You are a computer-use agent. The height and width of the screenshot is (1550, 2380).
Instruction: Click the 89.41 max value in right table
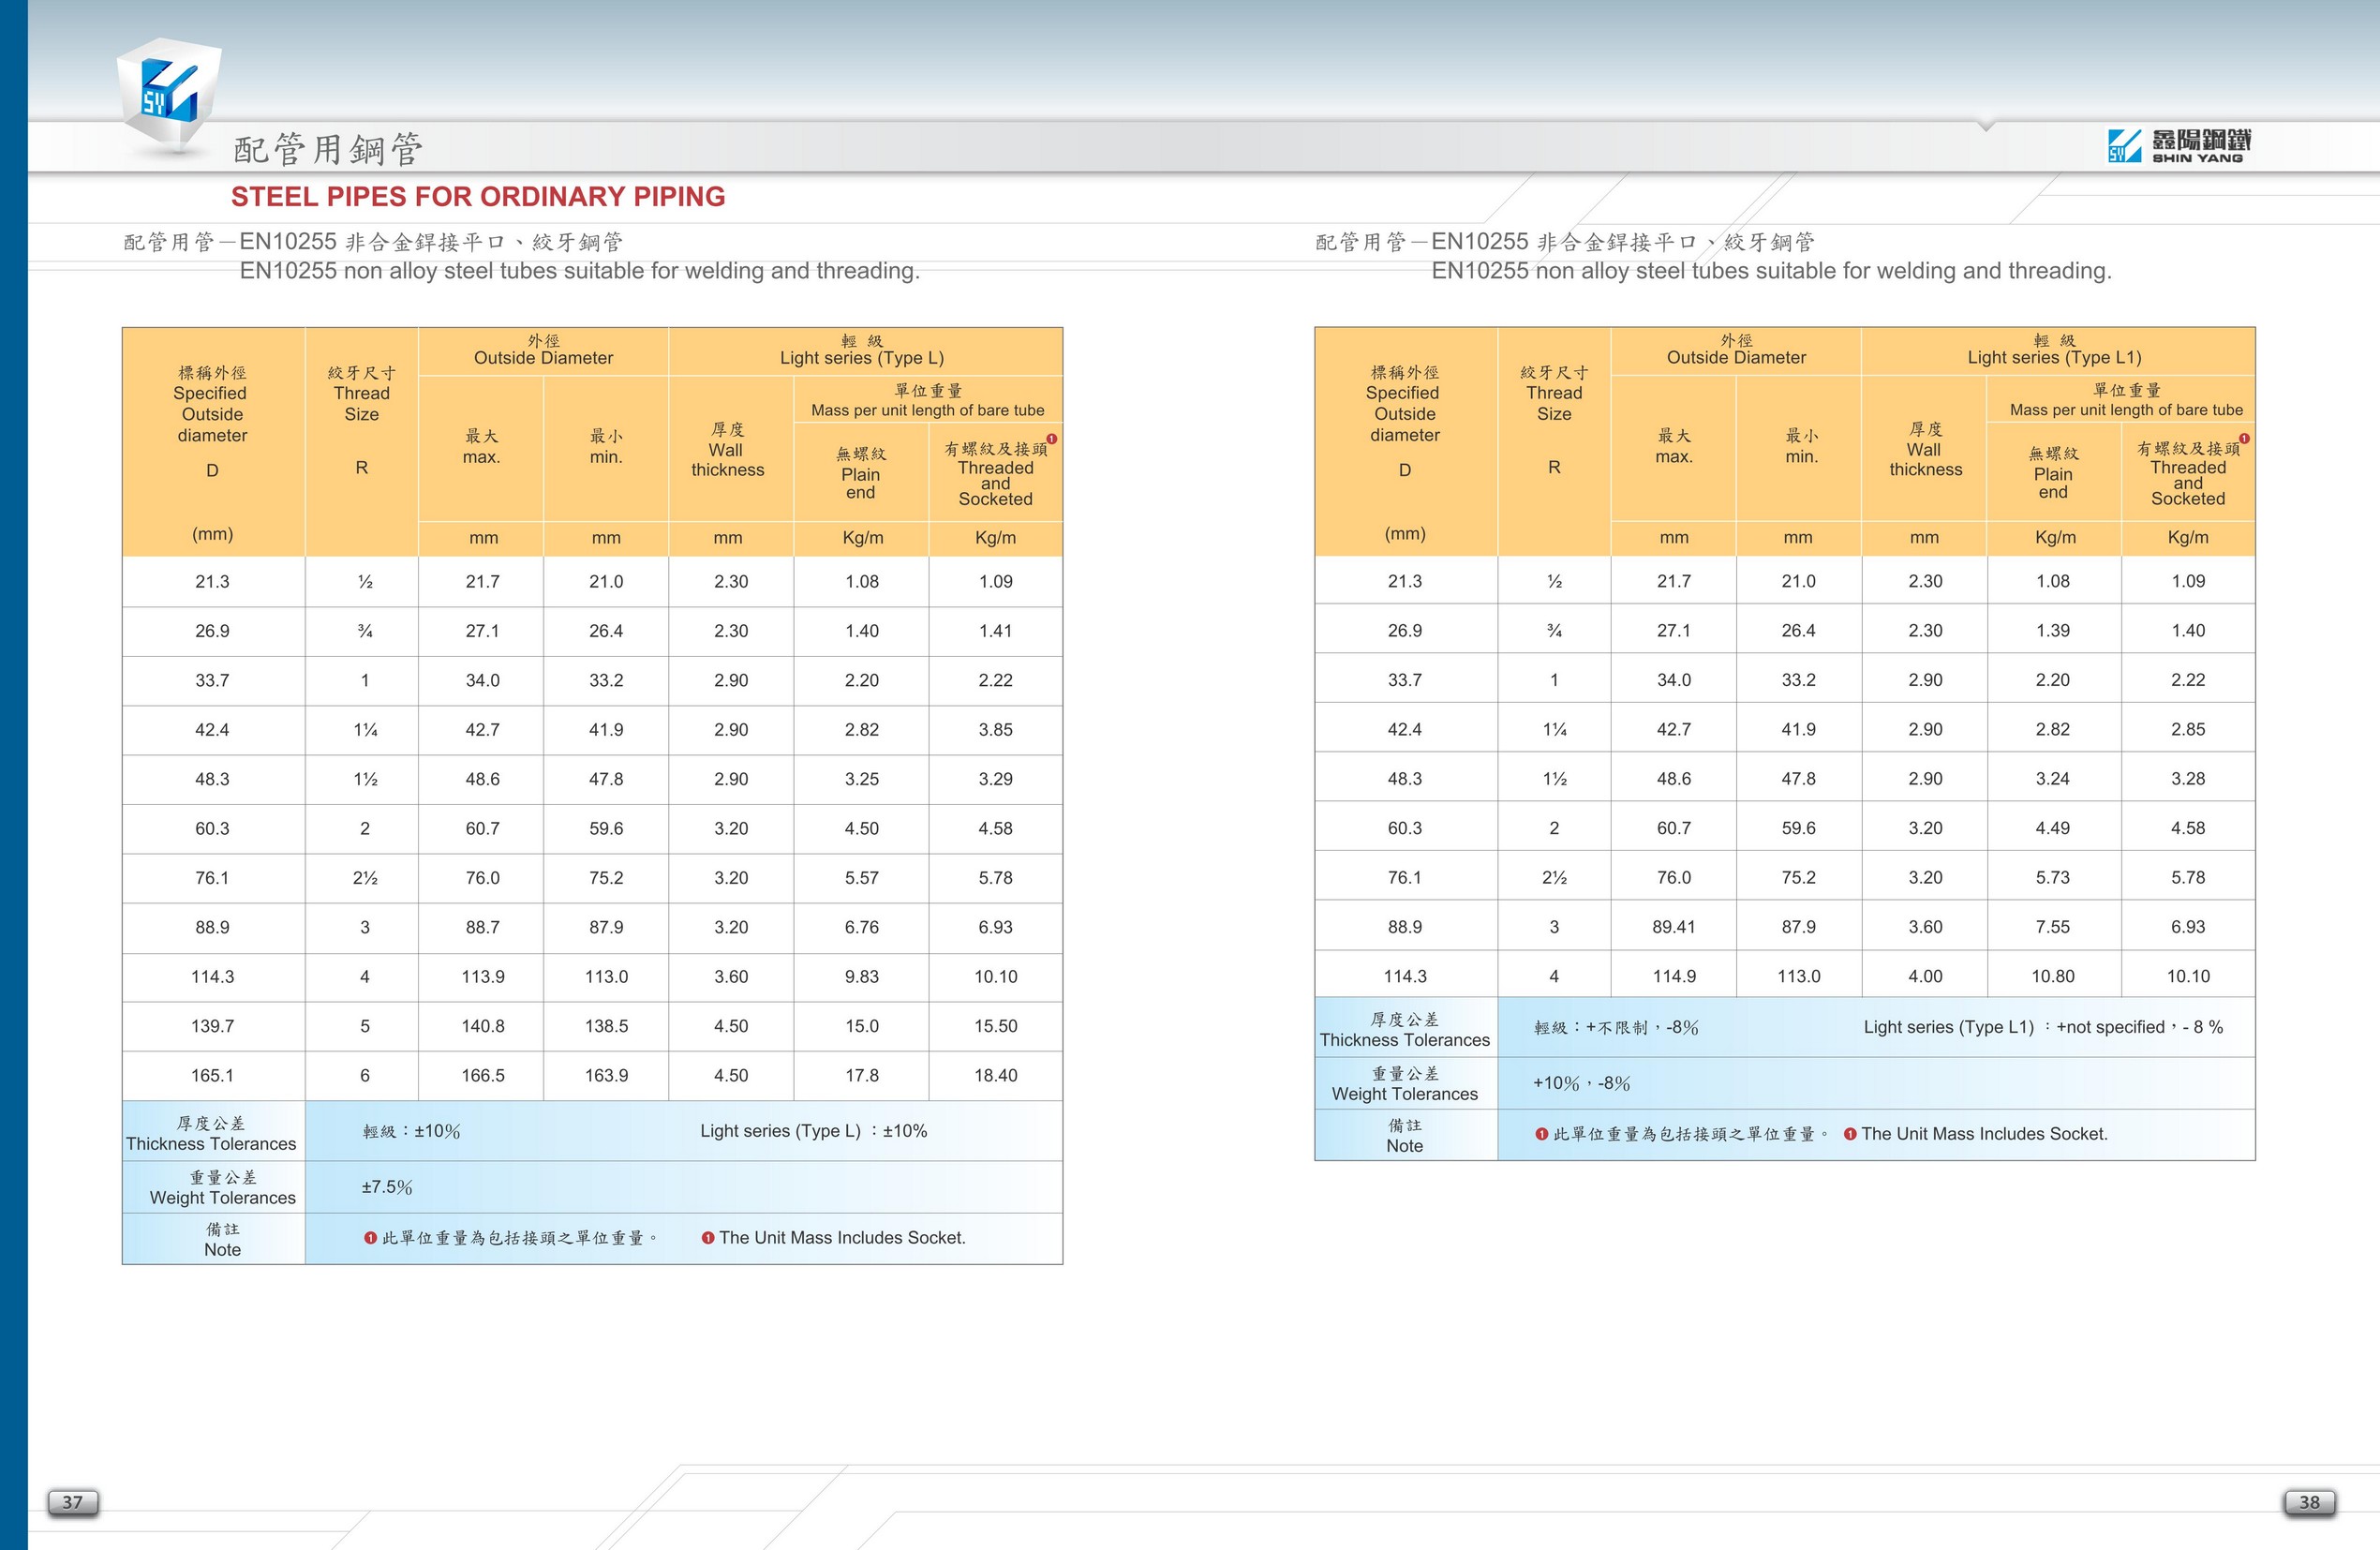click(1673, 927)
